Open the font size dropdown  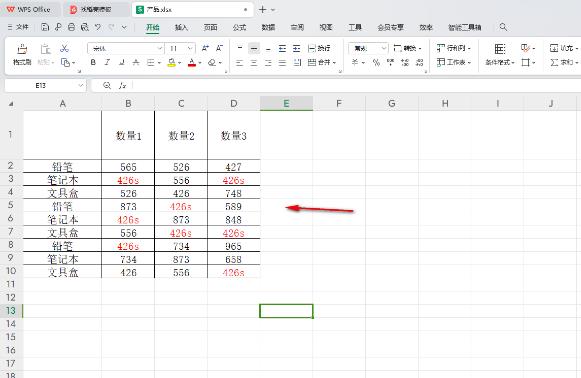point(190,48)
